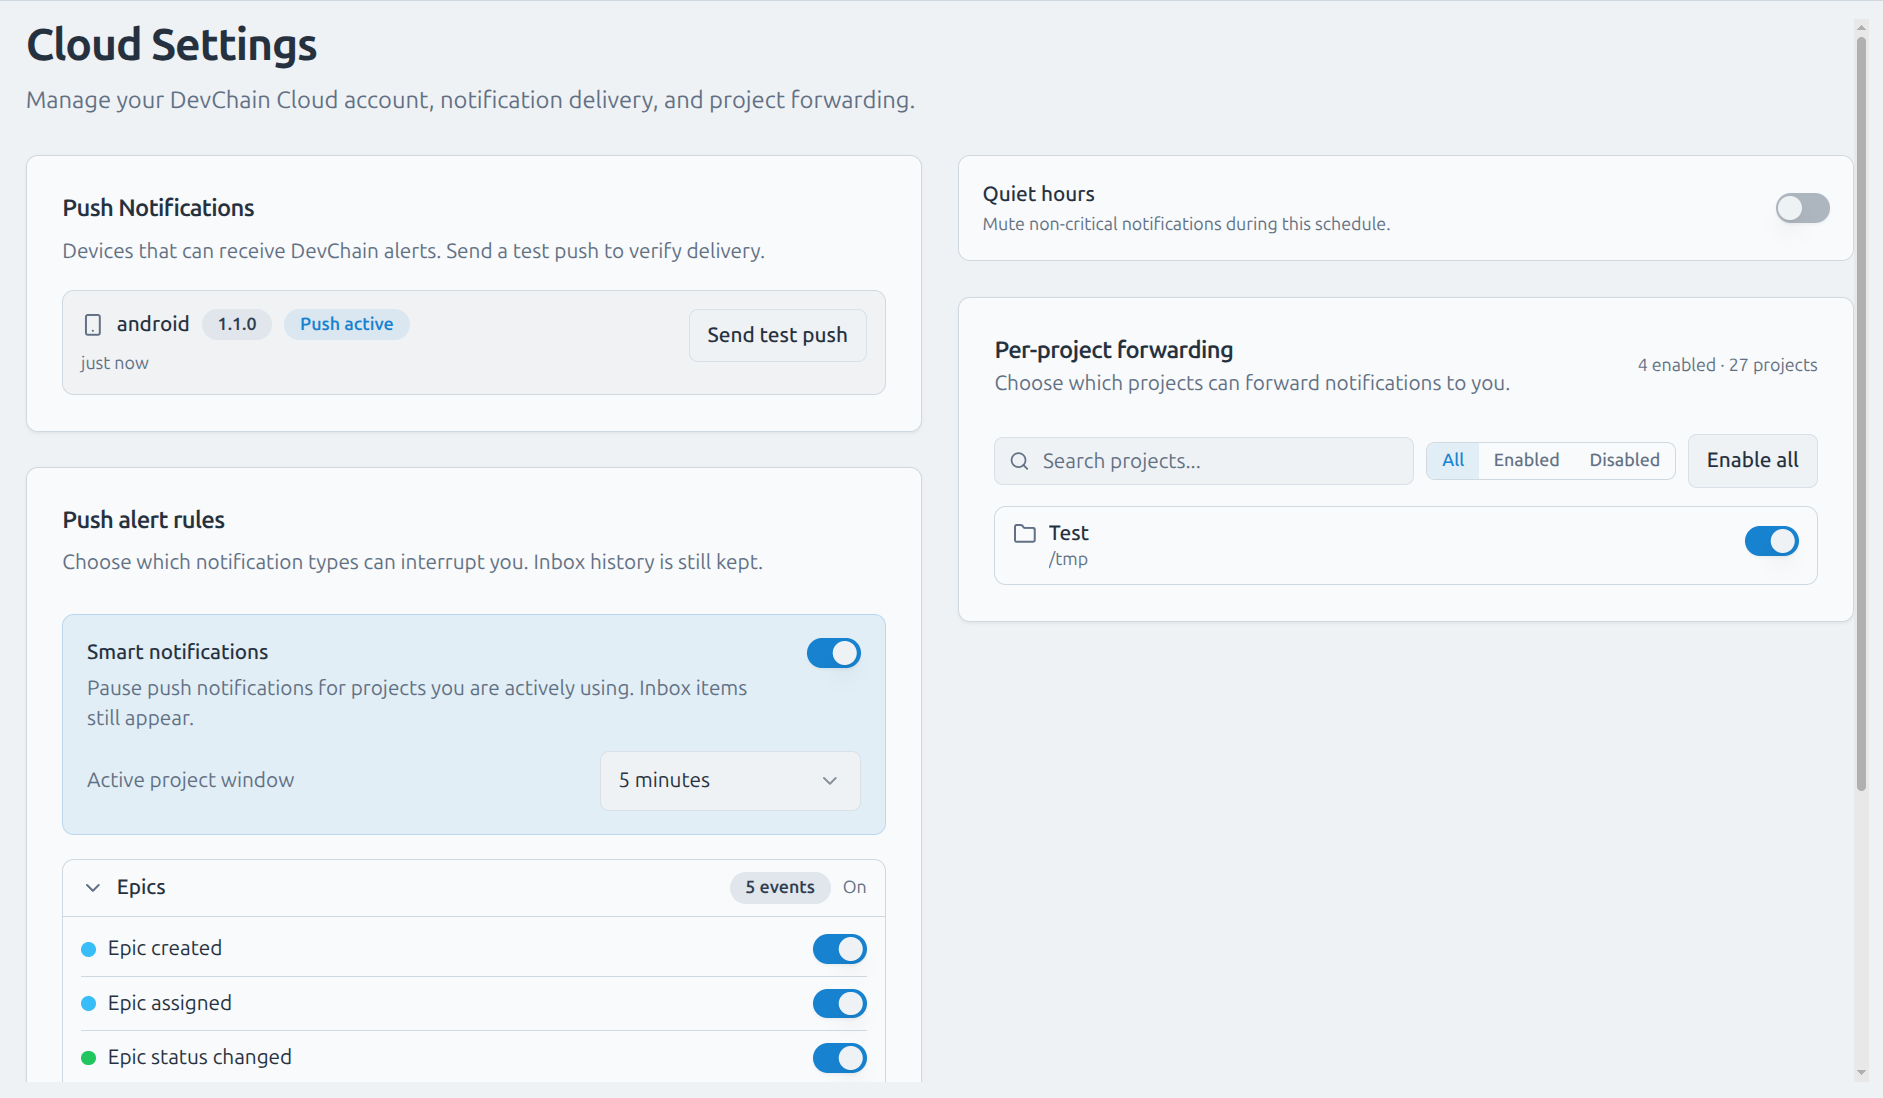Click the Send test push button
Viewport: 1883px width, 1098px height.
click(x=777, y=335)
